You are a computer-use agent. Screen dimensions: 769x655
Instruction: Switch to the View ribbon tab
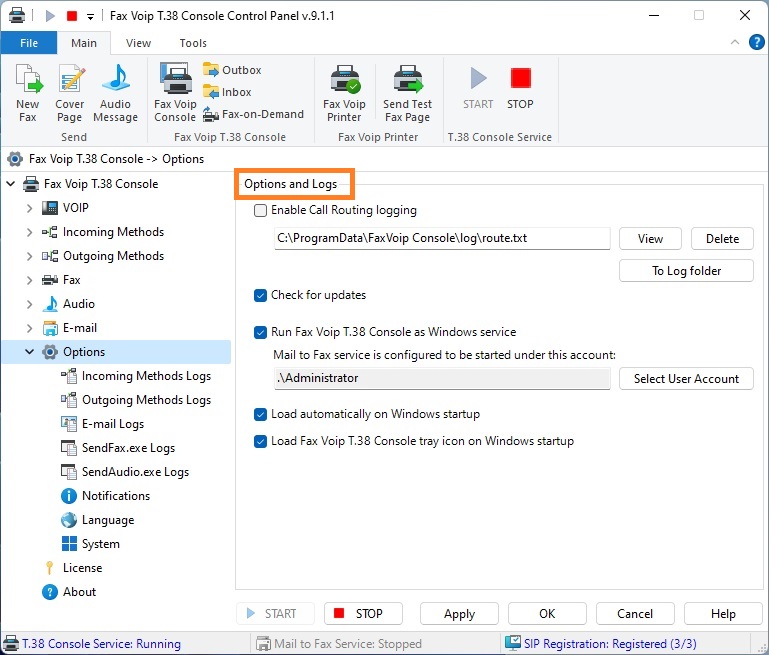pyautogui.click(x=138, y=43)
